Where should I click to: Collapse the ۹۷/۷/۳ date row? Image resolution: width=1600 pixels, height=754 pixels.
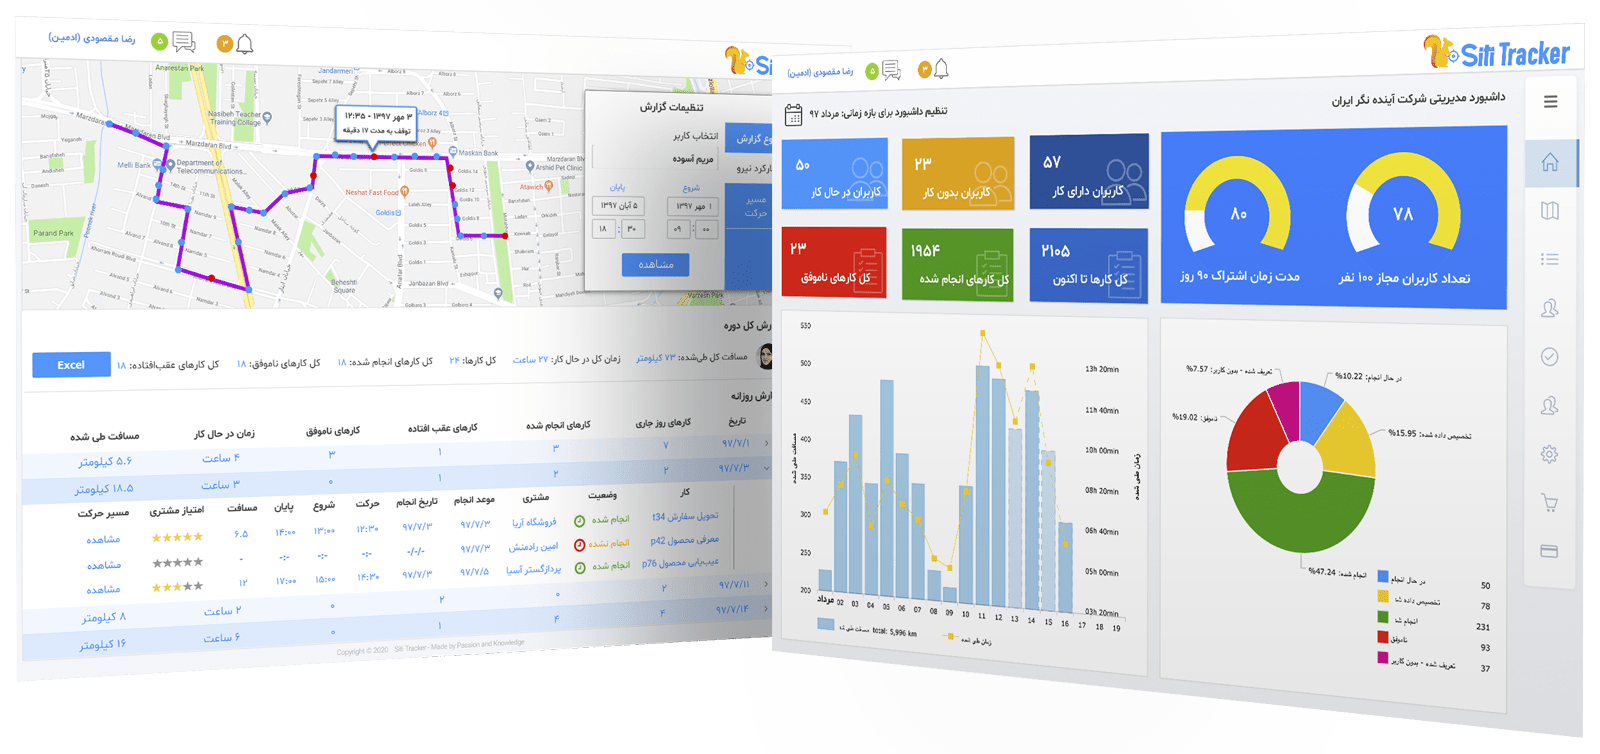(x=767, y=468)
